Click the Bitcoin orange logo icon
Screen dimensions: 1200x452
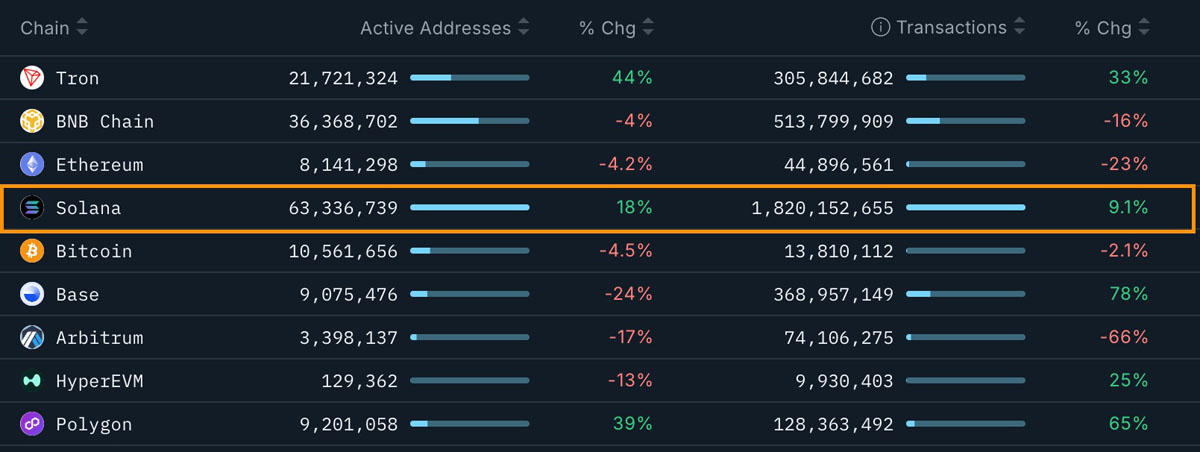click(32, 251)
